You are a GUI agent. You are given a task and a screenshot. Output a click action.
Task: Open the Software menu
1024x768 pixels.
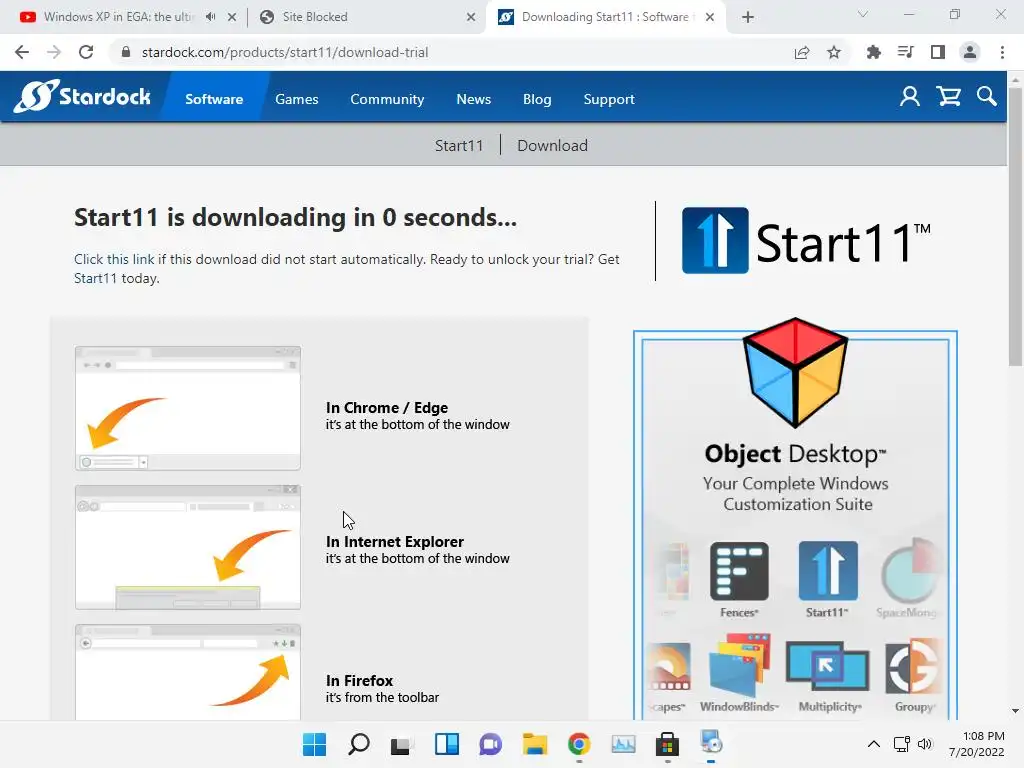[x=214, y=99]
